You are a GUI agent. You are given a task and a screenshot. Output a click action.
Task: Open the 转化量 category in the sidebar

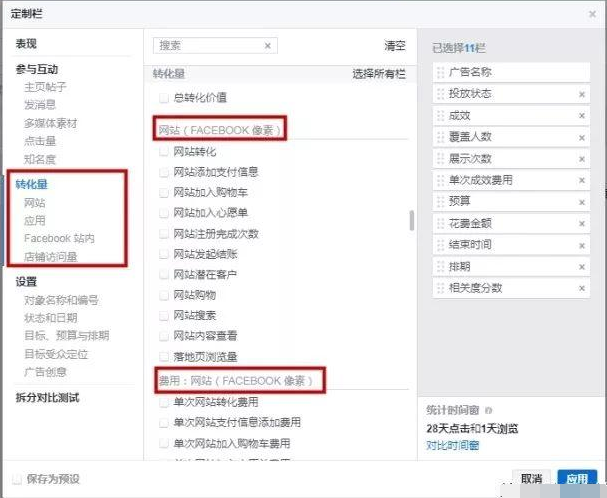[32, 184]
